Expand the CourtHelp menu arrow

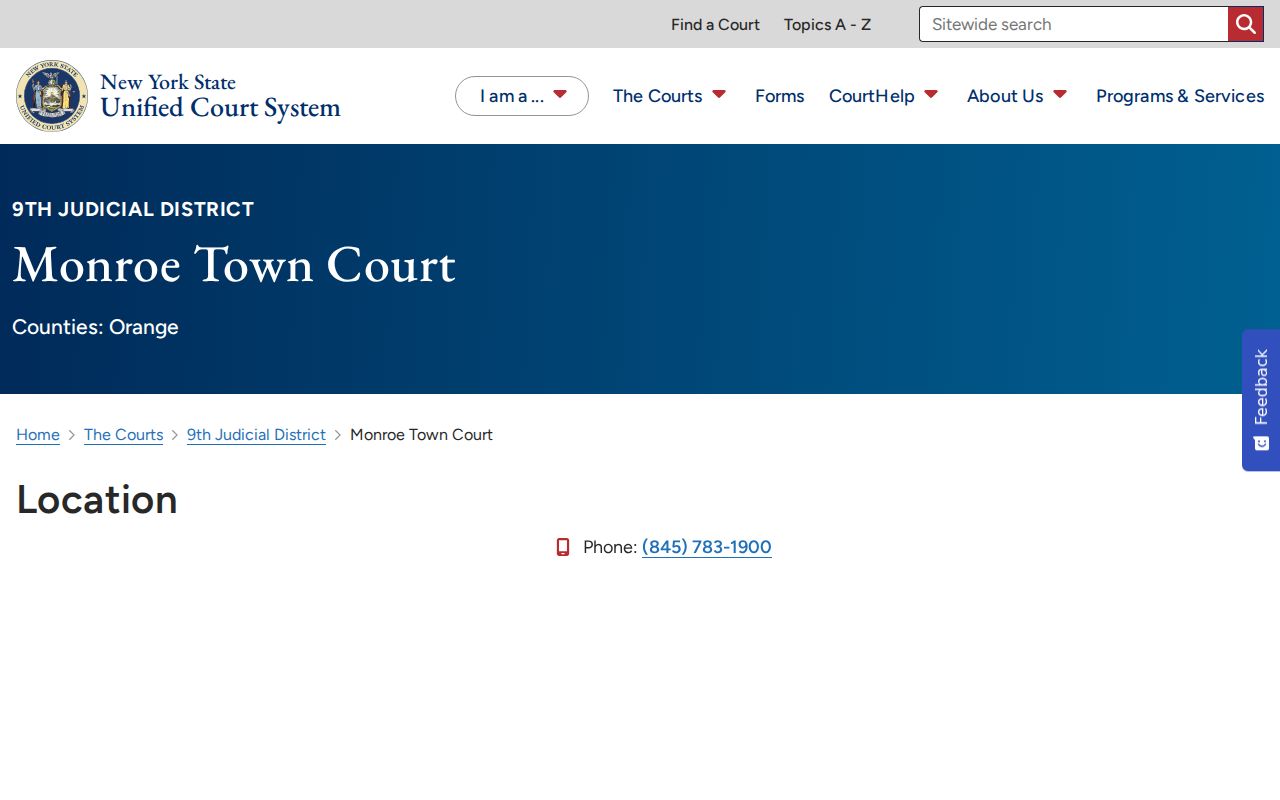tap(931, 95)
